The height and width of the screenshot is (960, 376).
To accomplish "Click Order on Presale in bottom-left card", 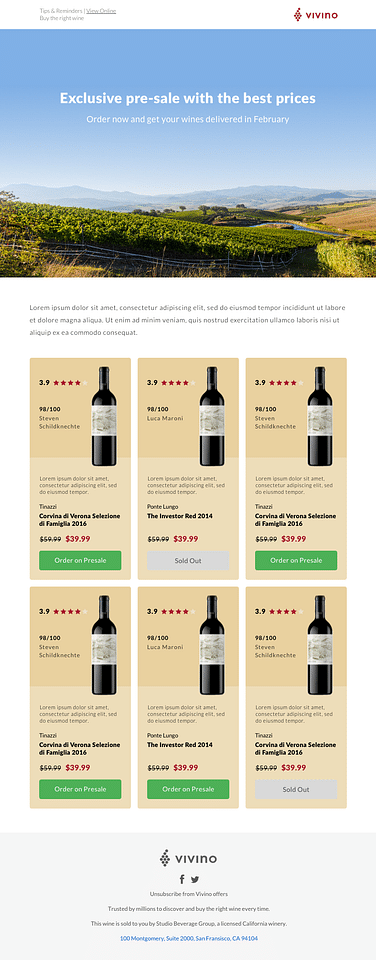I will (x=80, y=789).
